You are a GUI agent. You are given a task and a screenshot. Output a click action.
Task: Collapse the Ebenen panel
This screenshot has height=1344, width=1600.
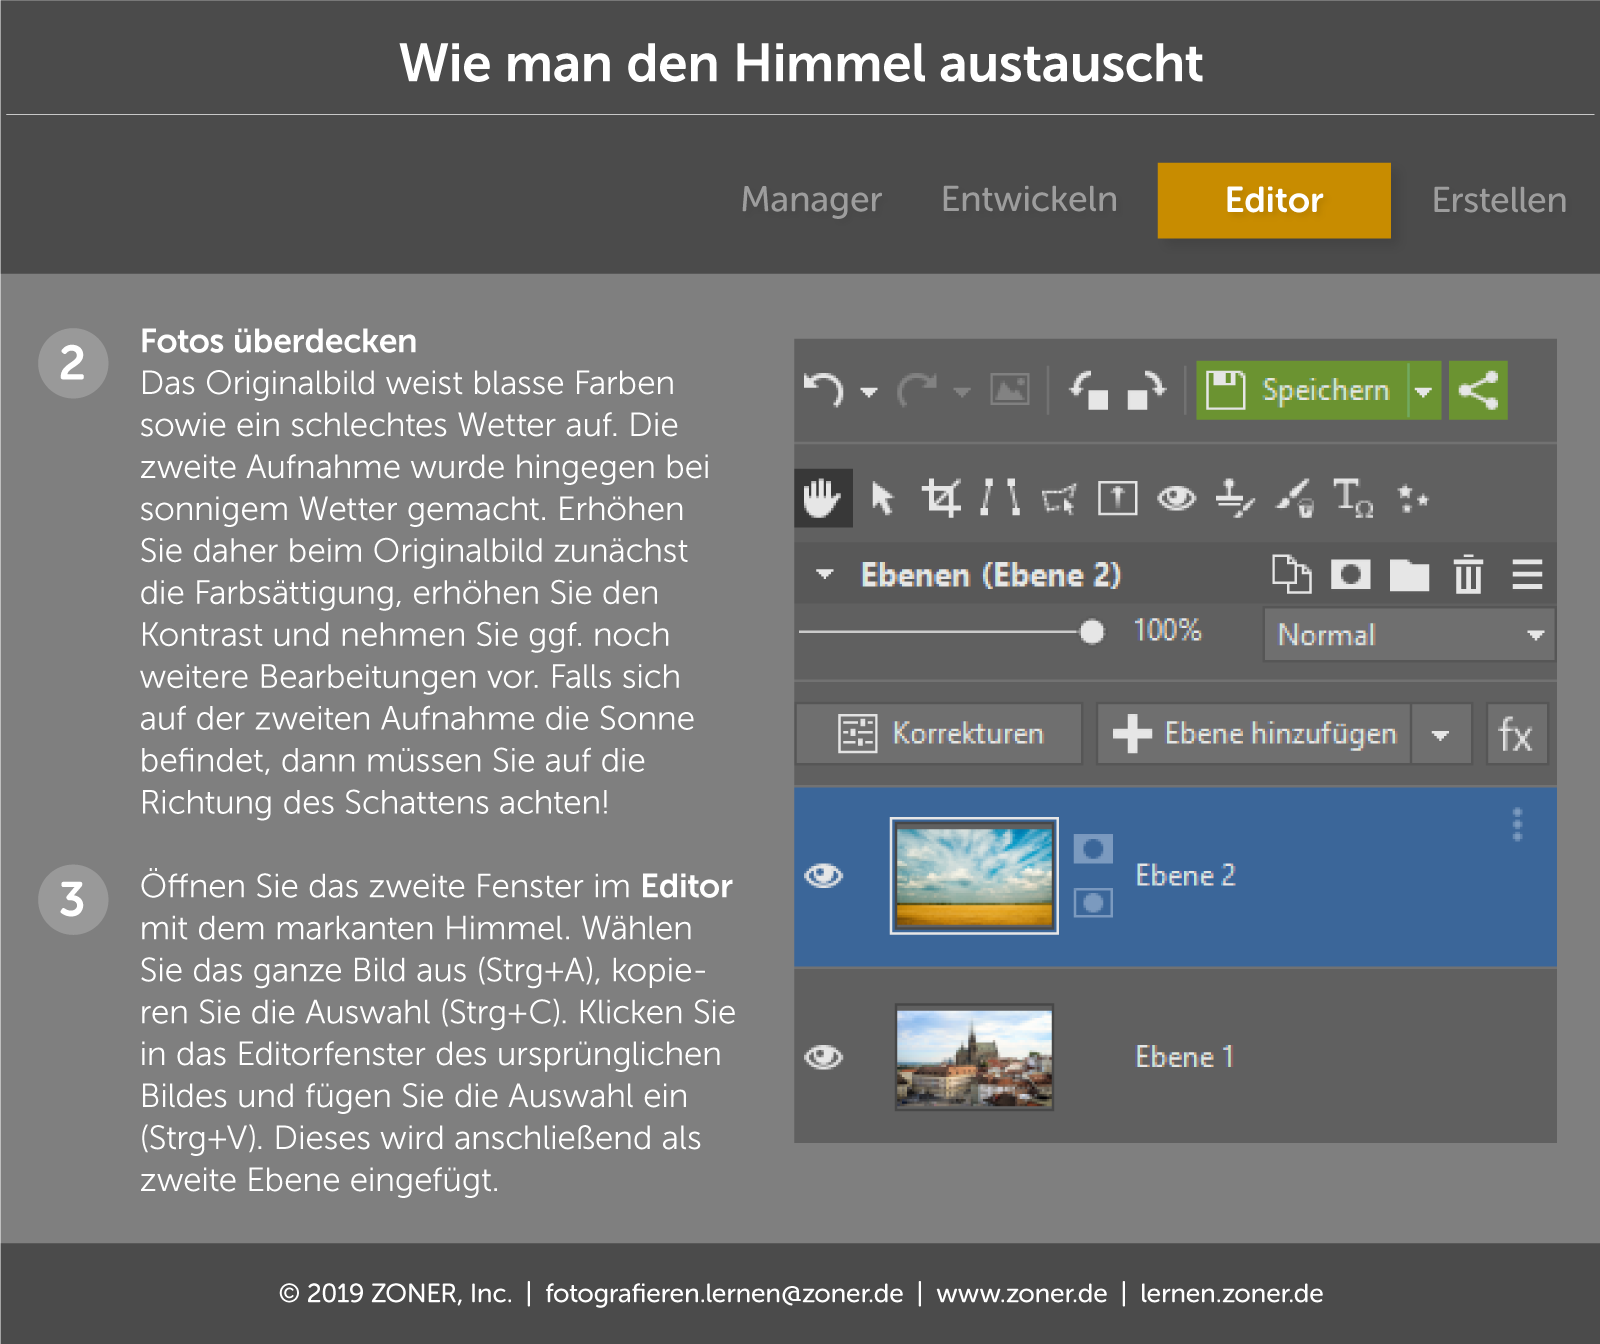coord(824,575)
